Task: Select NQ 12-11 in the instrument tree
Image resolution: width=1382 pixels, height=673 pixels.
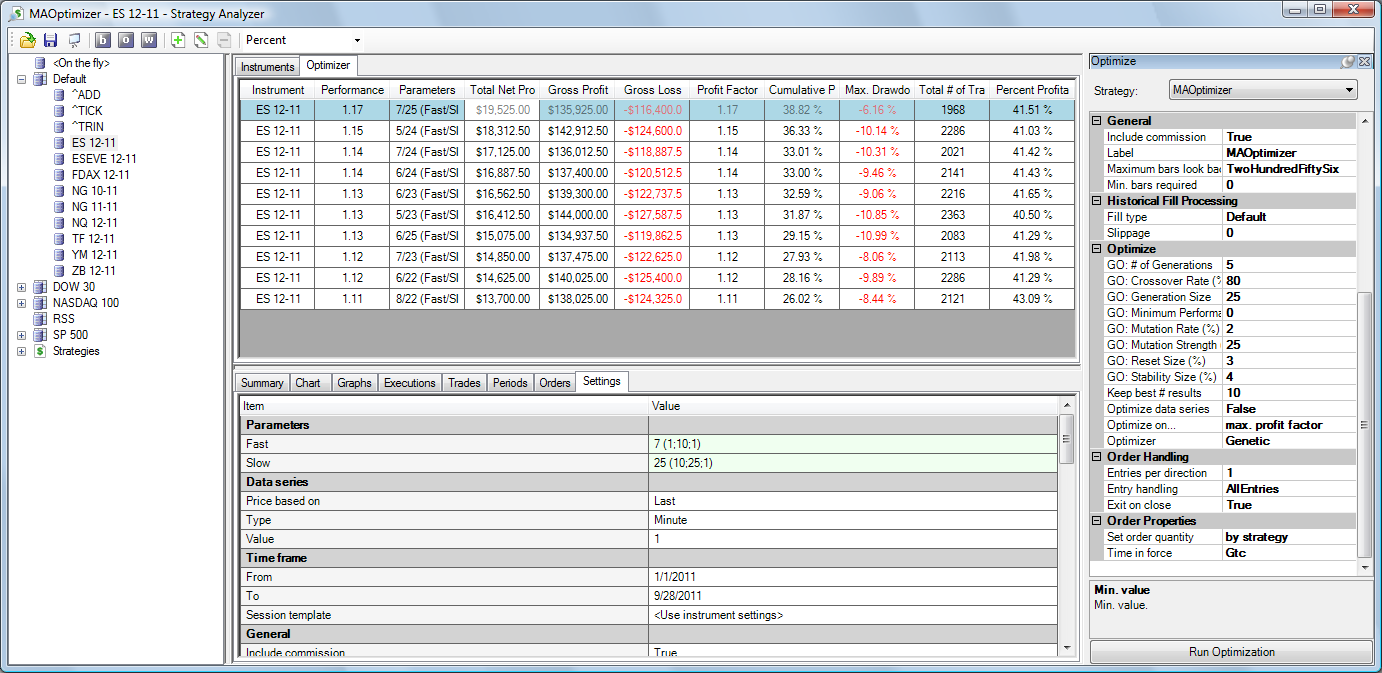Action: point(94,223)
